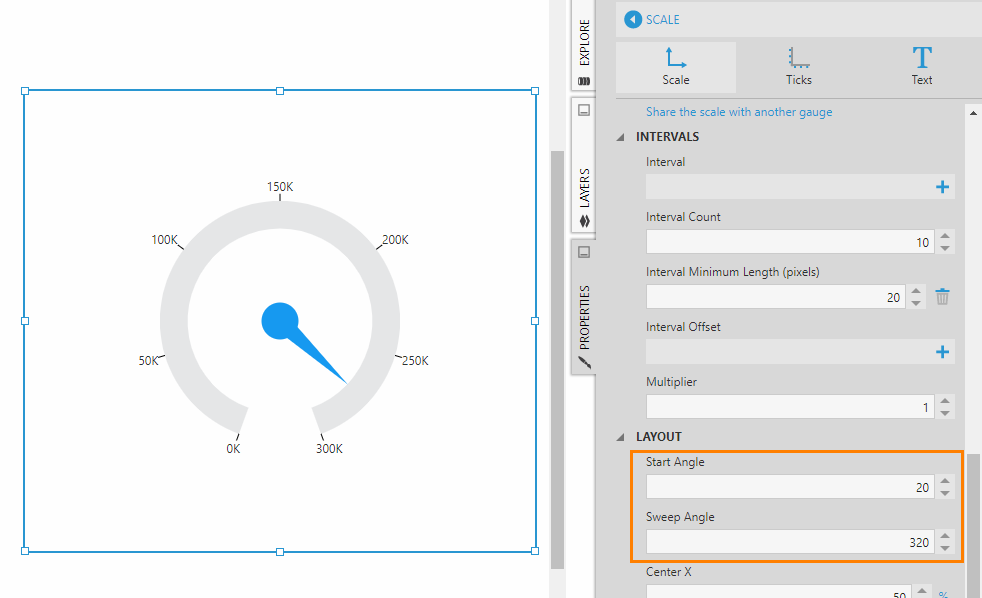Select the Scale tab icon
The height and width of the screenshot is (598, 982).
(x=675, y=58)
